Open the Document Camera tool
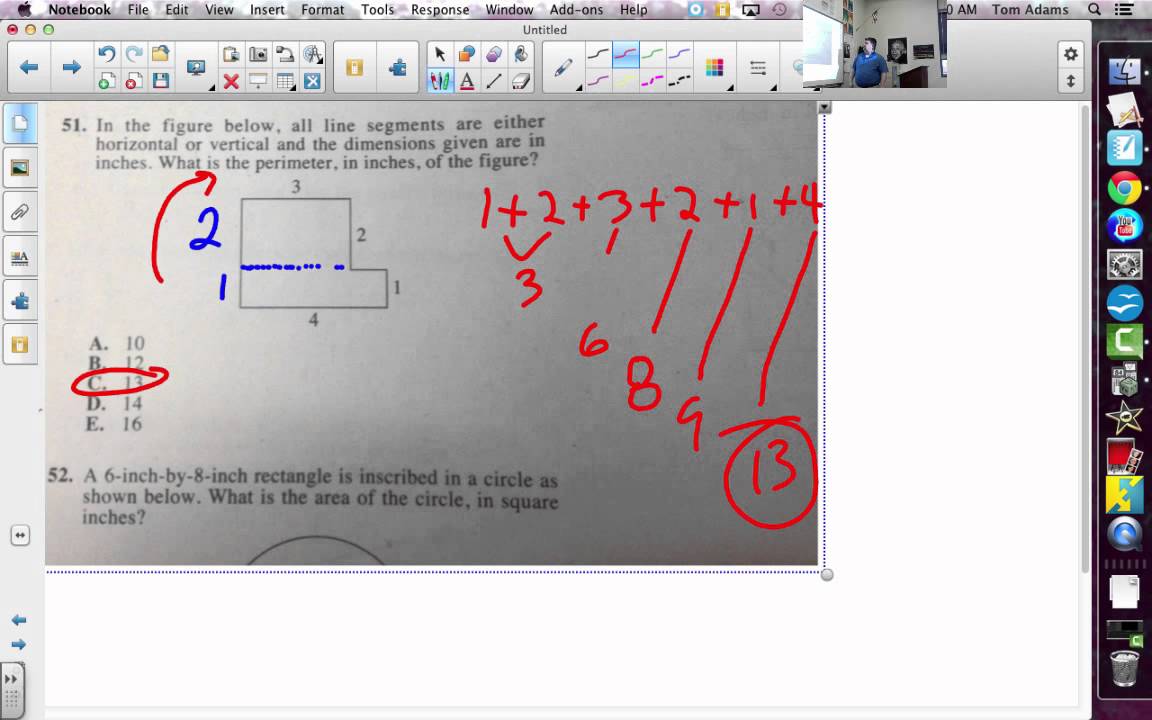This screenshot has height=720, width=1152. point(285,54)
